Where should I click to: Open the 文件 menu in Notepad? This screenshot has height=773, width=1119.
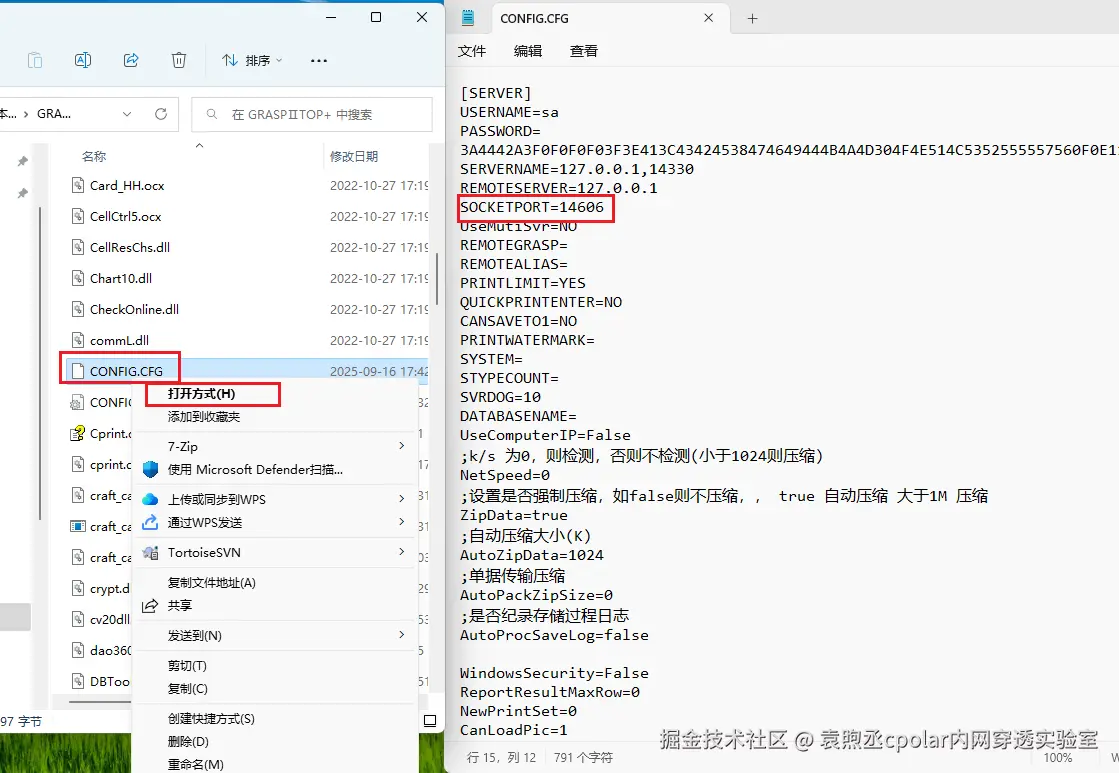[x=471, y=51]
